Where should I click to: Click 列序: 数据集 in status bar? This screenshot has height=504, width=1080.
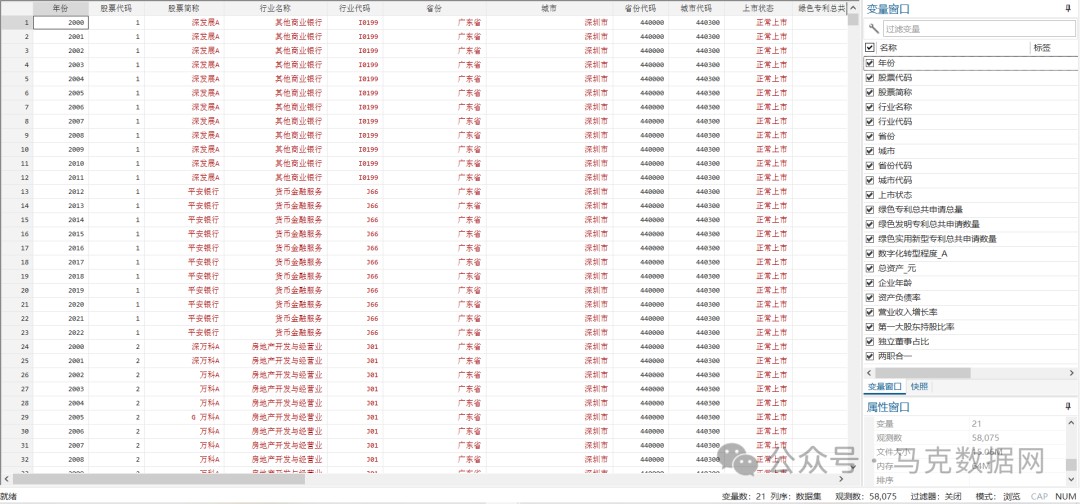797,496
